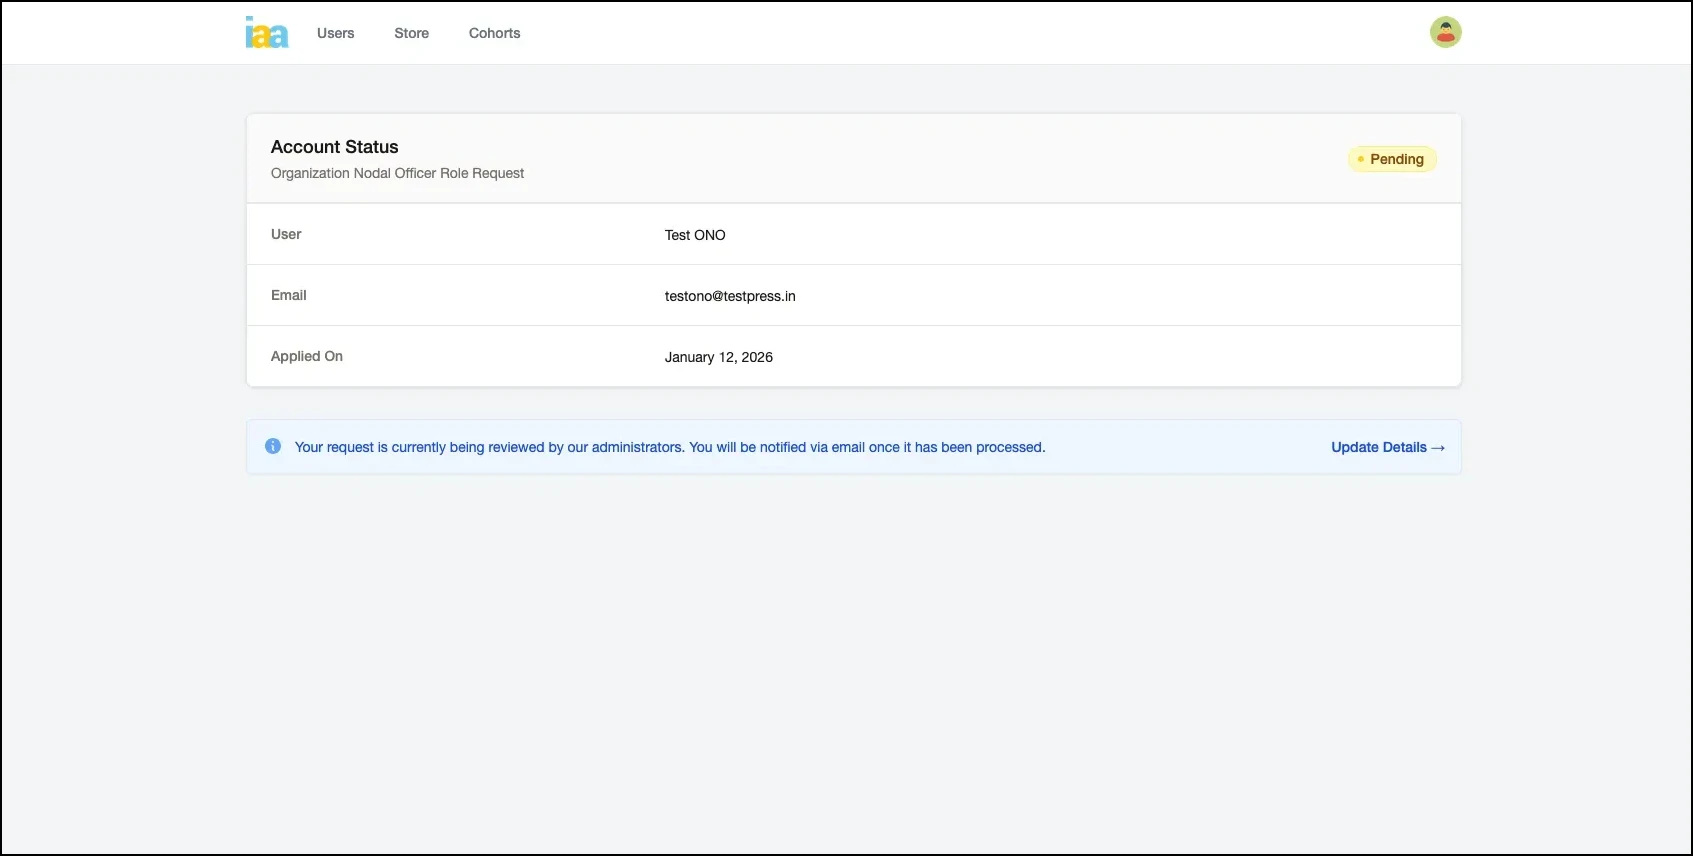Click the arrow beside Update Details
The width and height of the screenshot is (1693, 856).
1438,448
